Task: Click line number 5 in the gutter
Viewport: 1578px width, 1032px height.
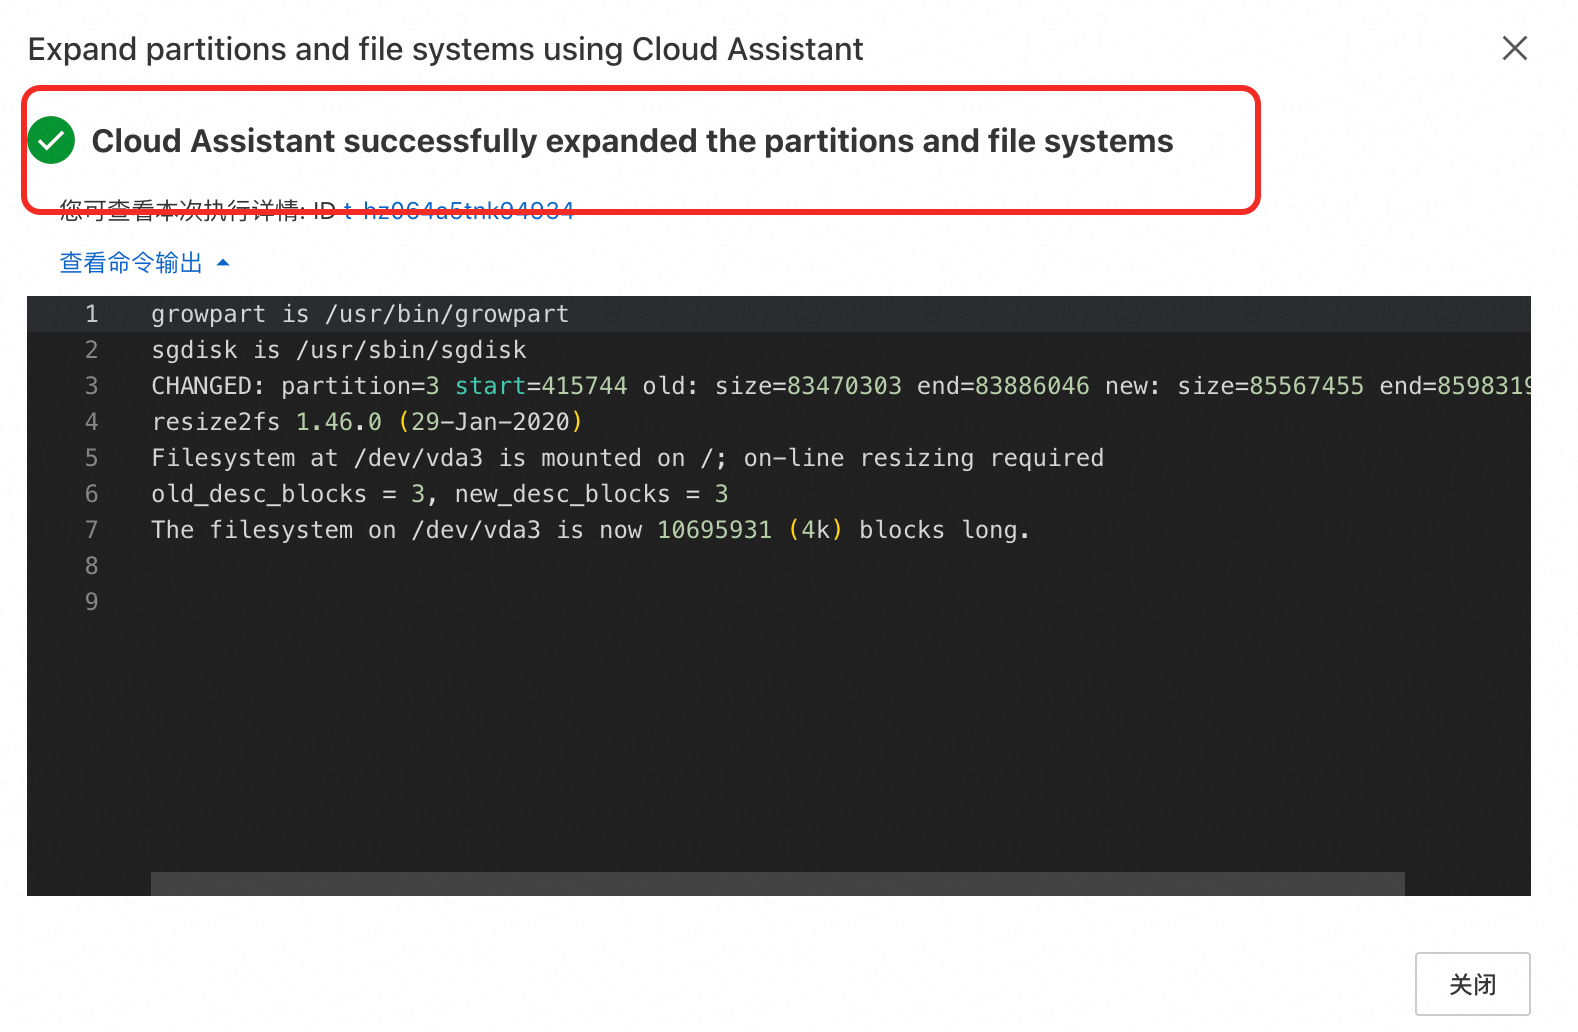Action: (x=91, y=458)
